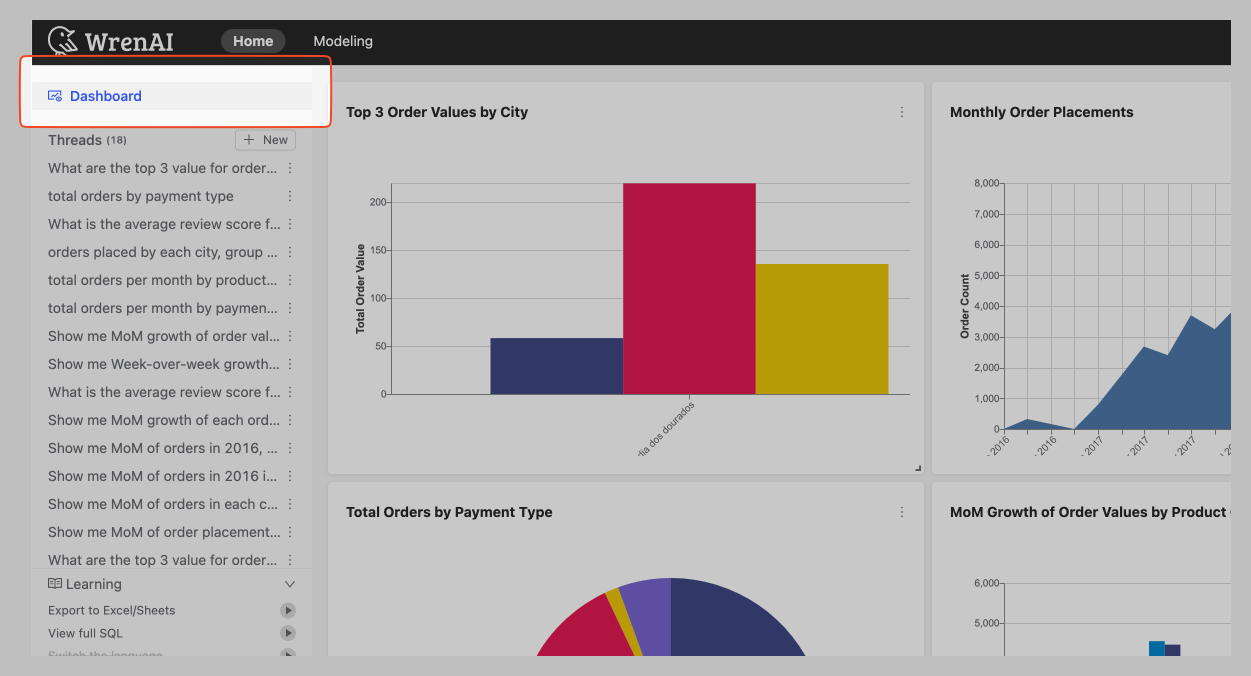Click the dark blue bar in city chart
Viewport: 1251px width, 676px height.
[556, 366]
